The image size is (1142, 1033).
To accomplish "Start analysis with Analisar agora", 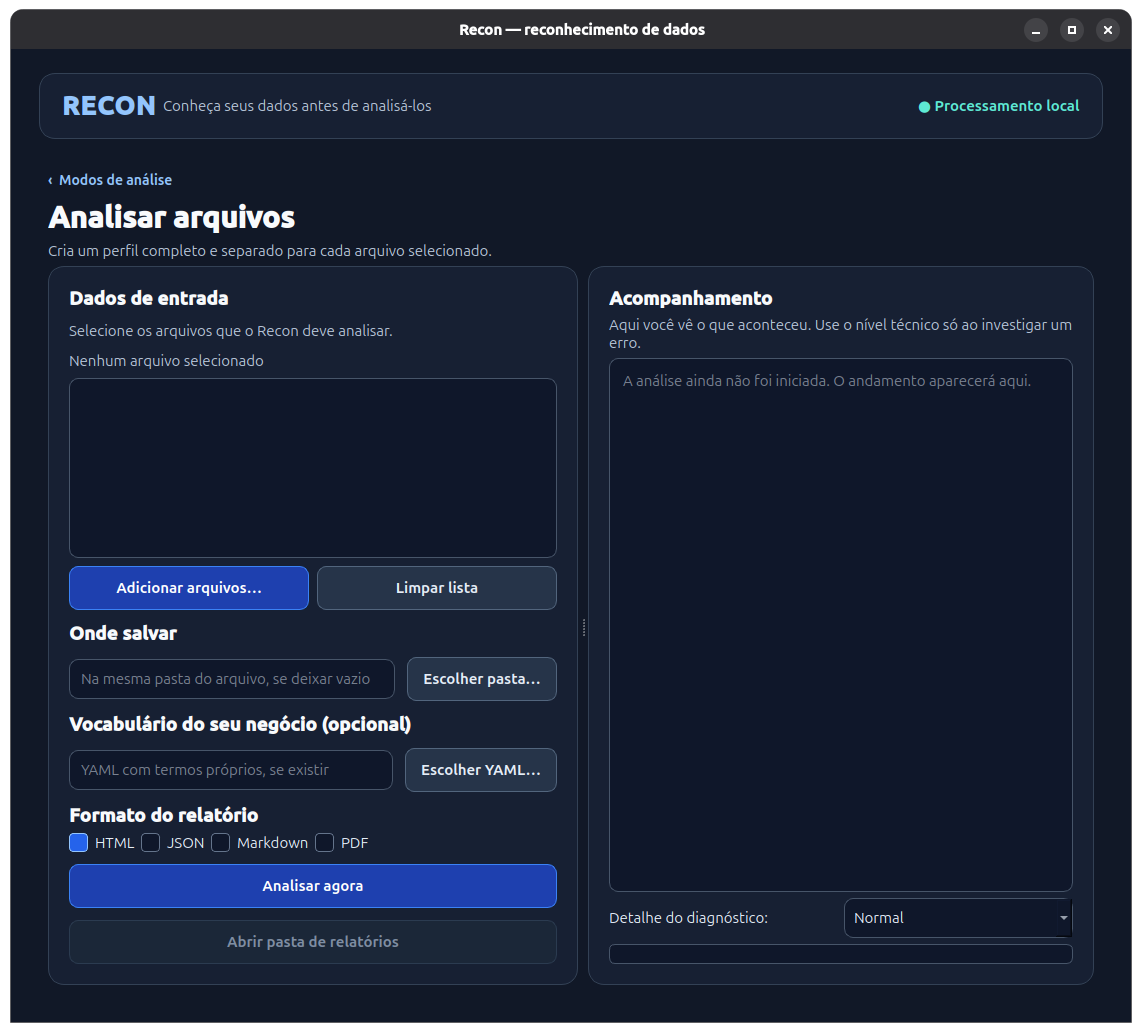I will coord(312,886).
